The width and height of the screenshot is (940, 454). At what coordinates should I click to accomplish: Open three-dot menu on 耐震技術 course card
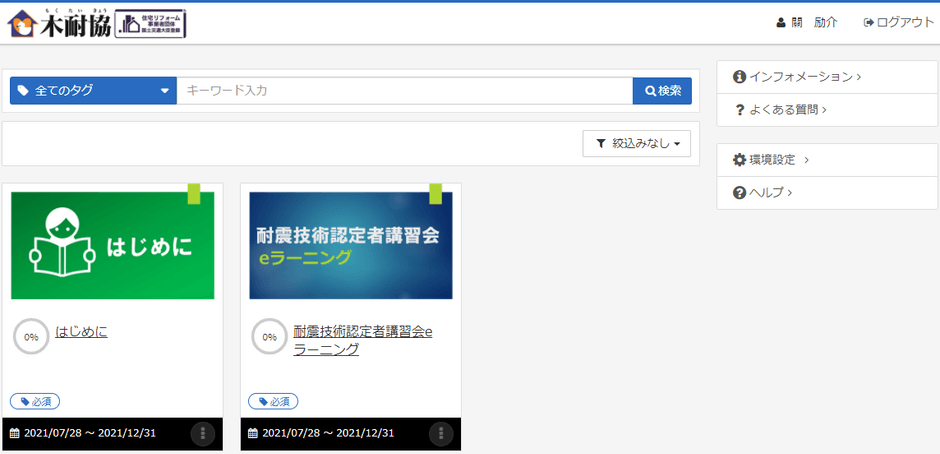click(441, 433)
